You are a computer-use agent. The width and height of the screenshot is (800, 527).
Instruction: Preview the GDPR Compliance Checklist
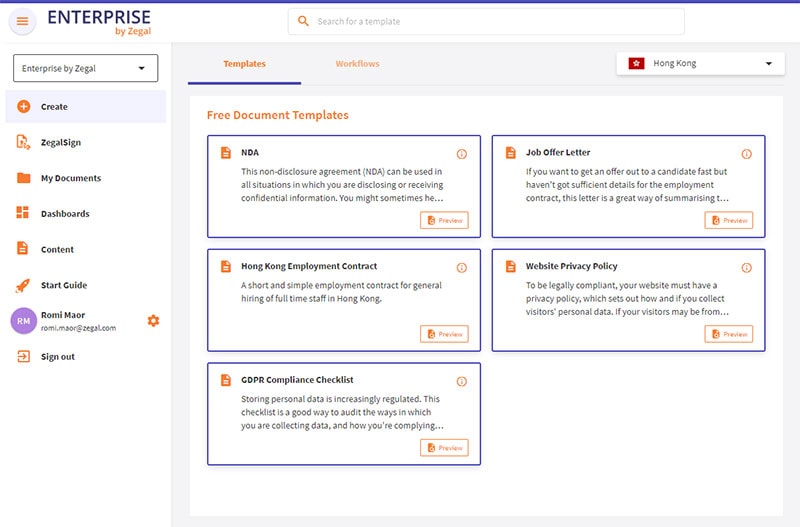(444, 448)
